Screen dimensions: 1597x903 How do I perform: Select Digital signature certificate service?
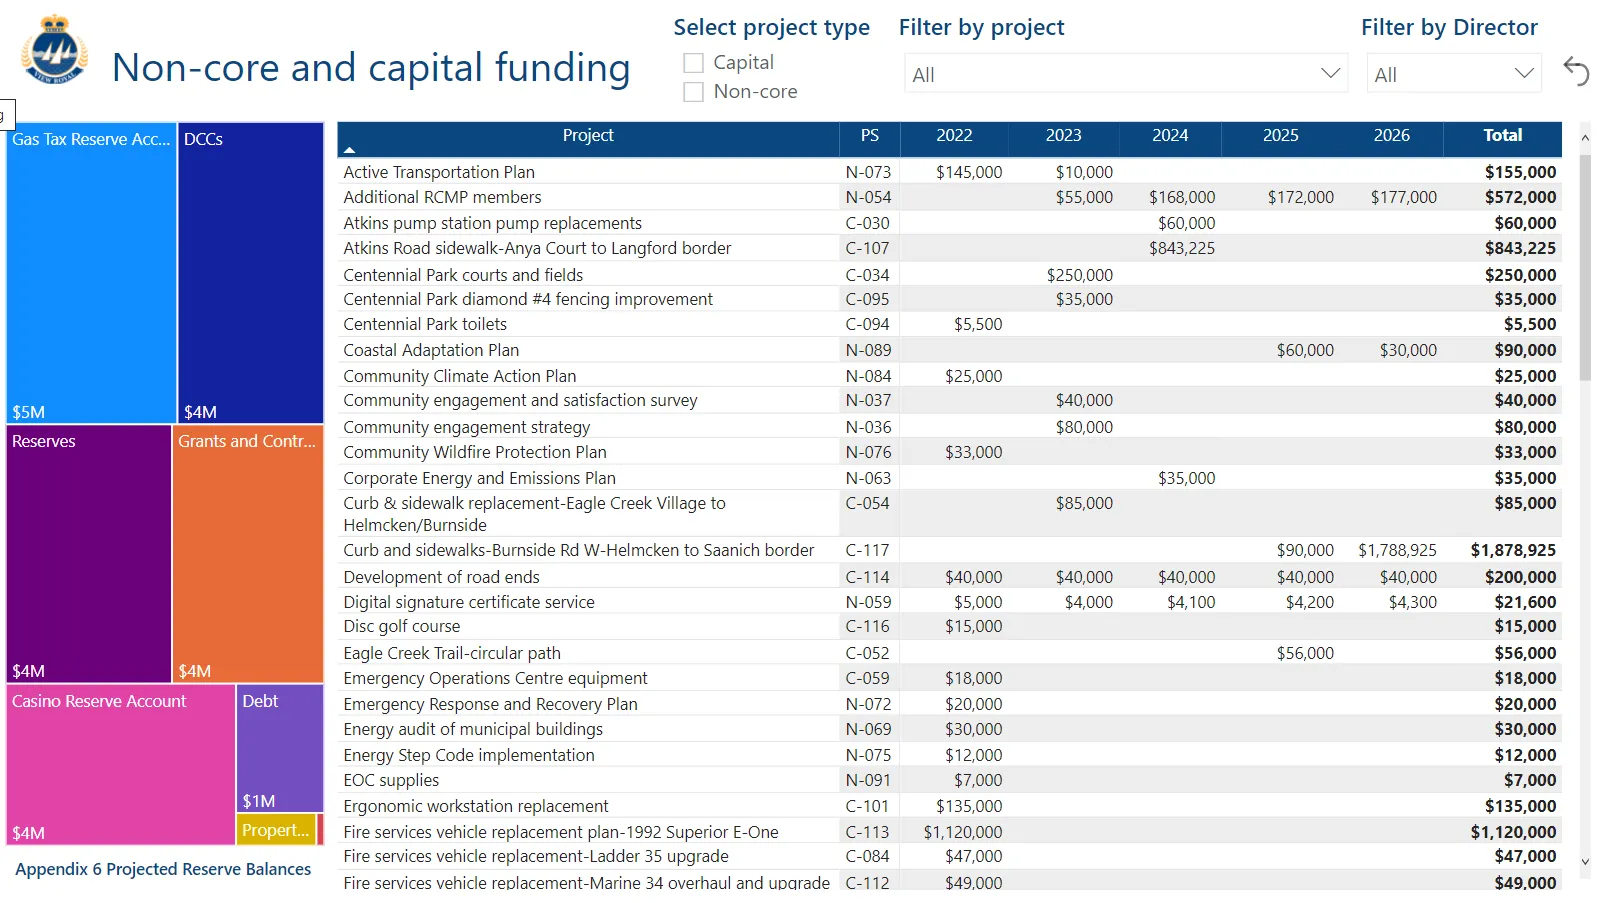[950, 602]
